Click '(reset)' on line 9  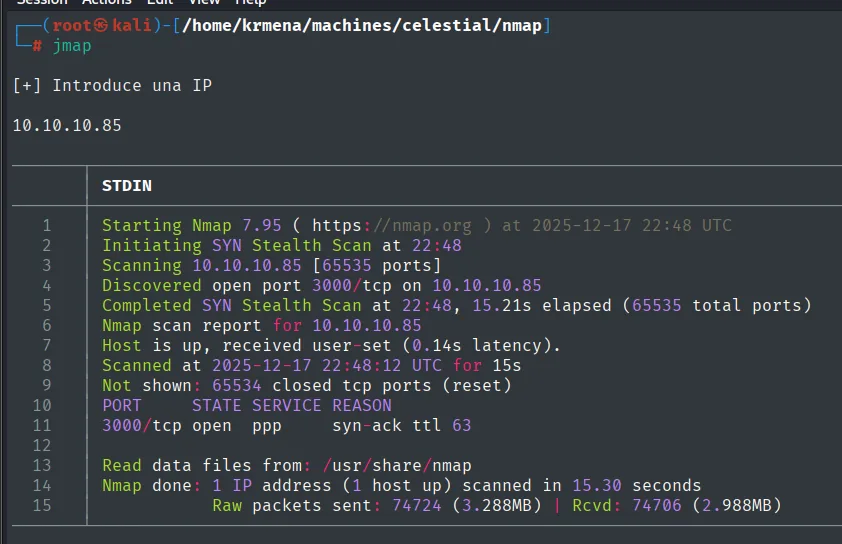click(477, 386)
